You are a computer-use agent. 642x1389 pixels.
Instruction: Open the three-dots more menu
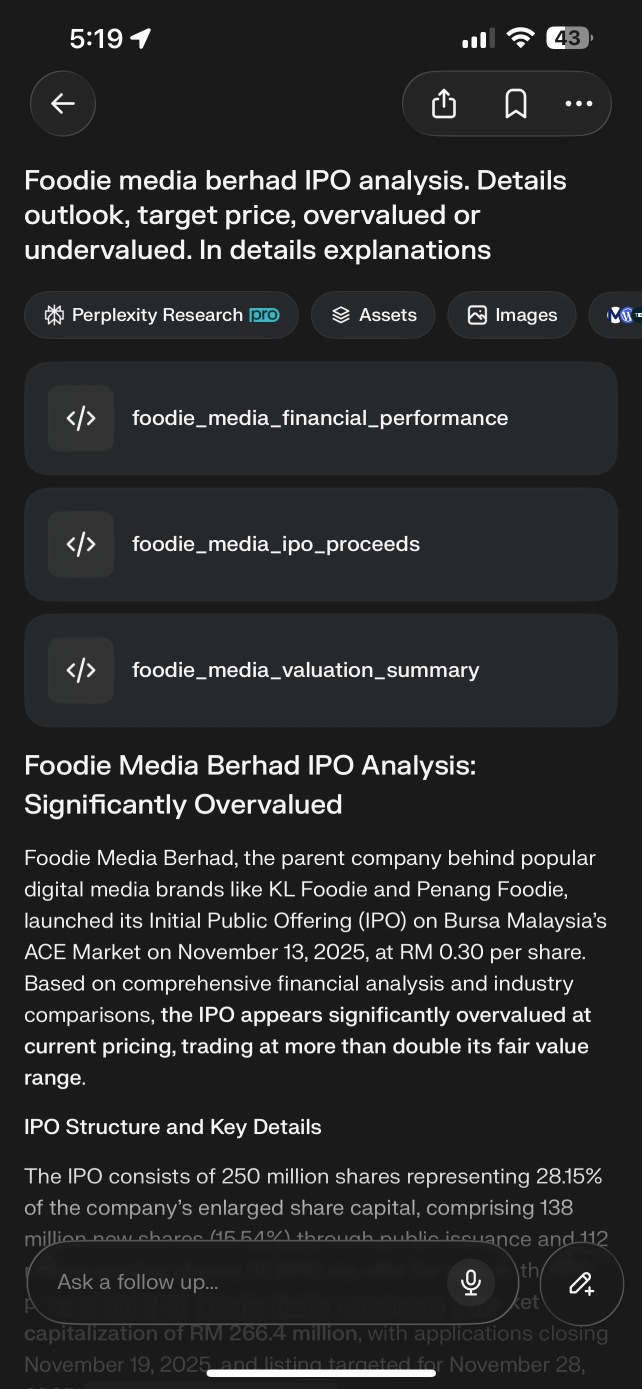(x=578, y=103)
